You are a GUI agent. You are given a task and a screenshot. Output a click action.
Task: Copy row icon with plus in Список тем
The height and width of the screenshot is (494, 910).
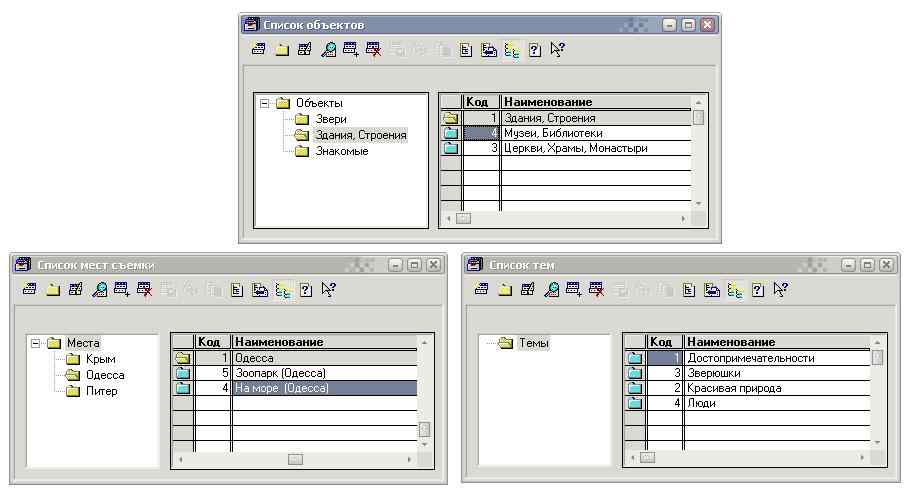click(573, 289)
